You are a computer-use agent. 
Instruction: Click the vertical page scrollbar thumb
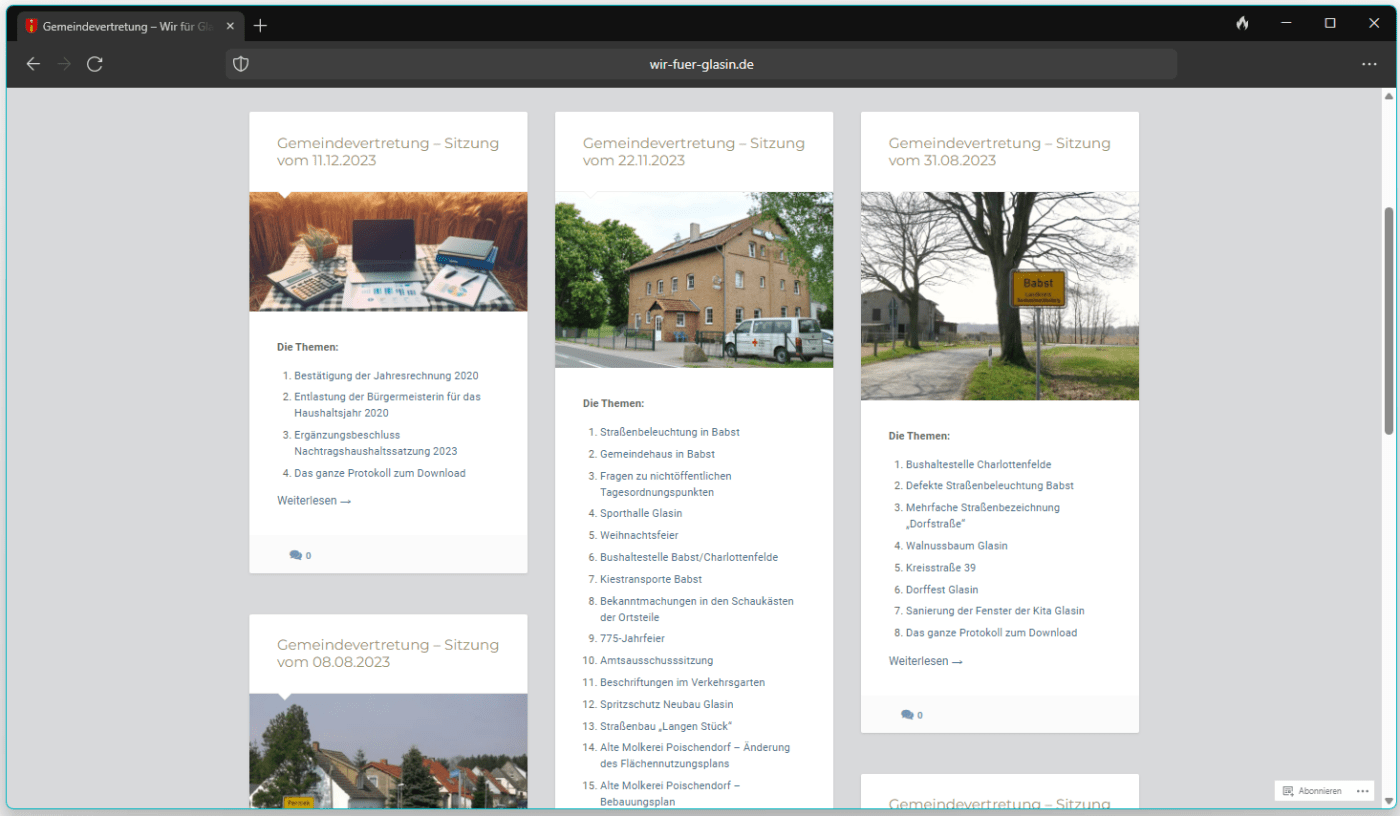(x=1388, y=320)
